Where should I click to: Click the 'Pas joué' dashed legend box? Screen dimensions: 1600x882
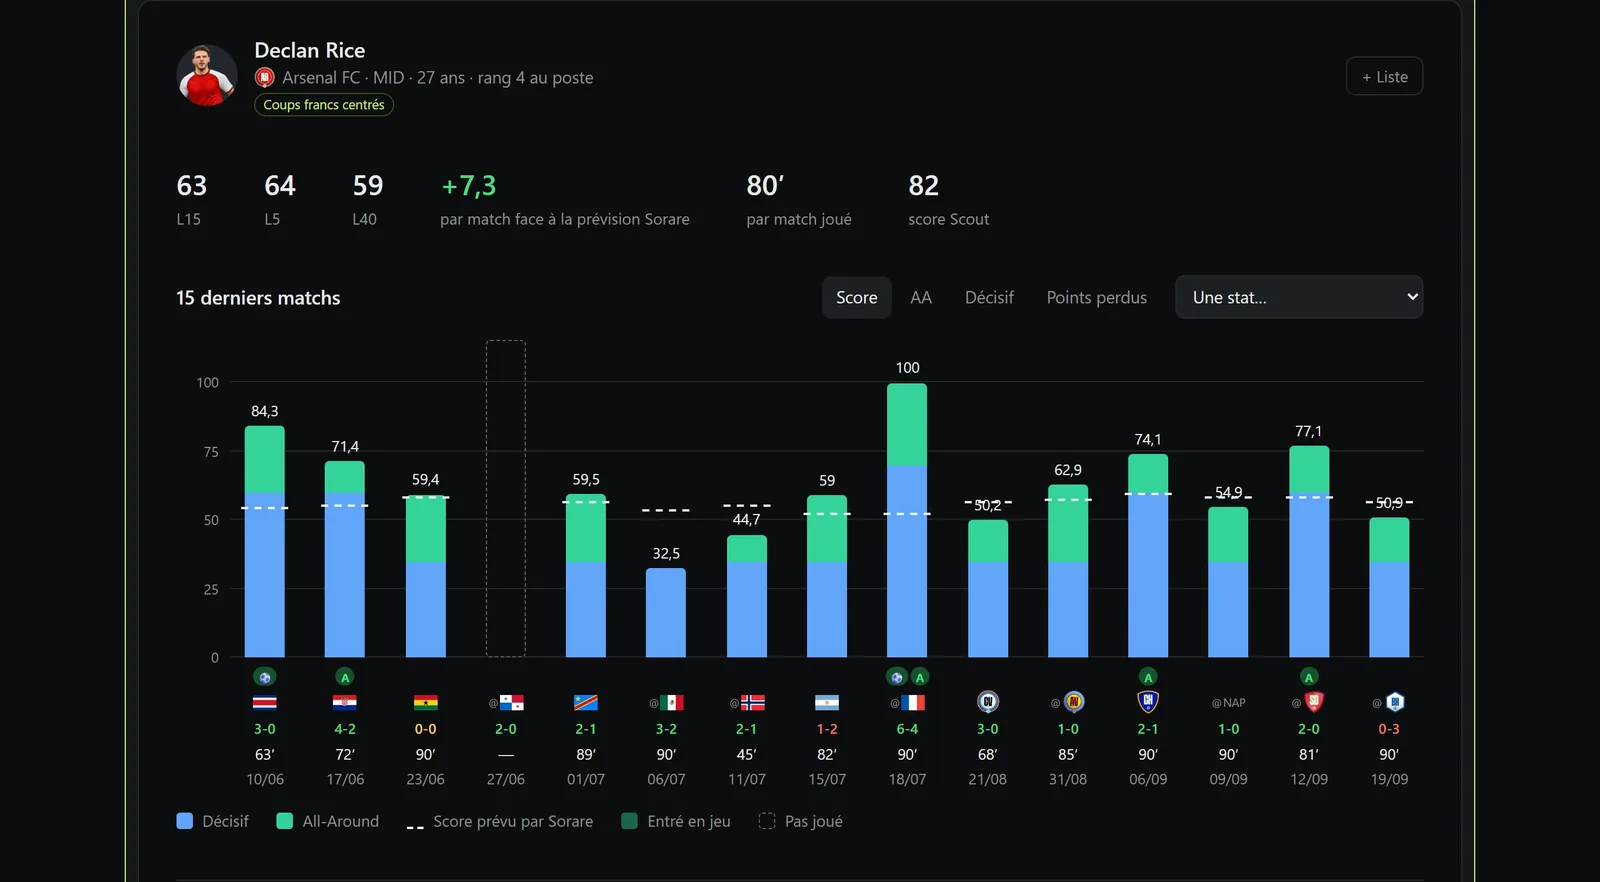coord(767,821)
